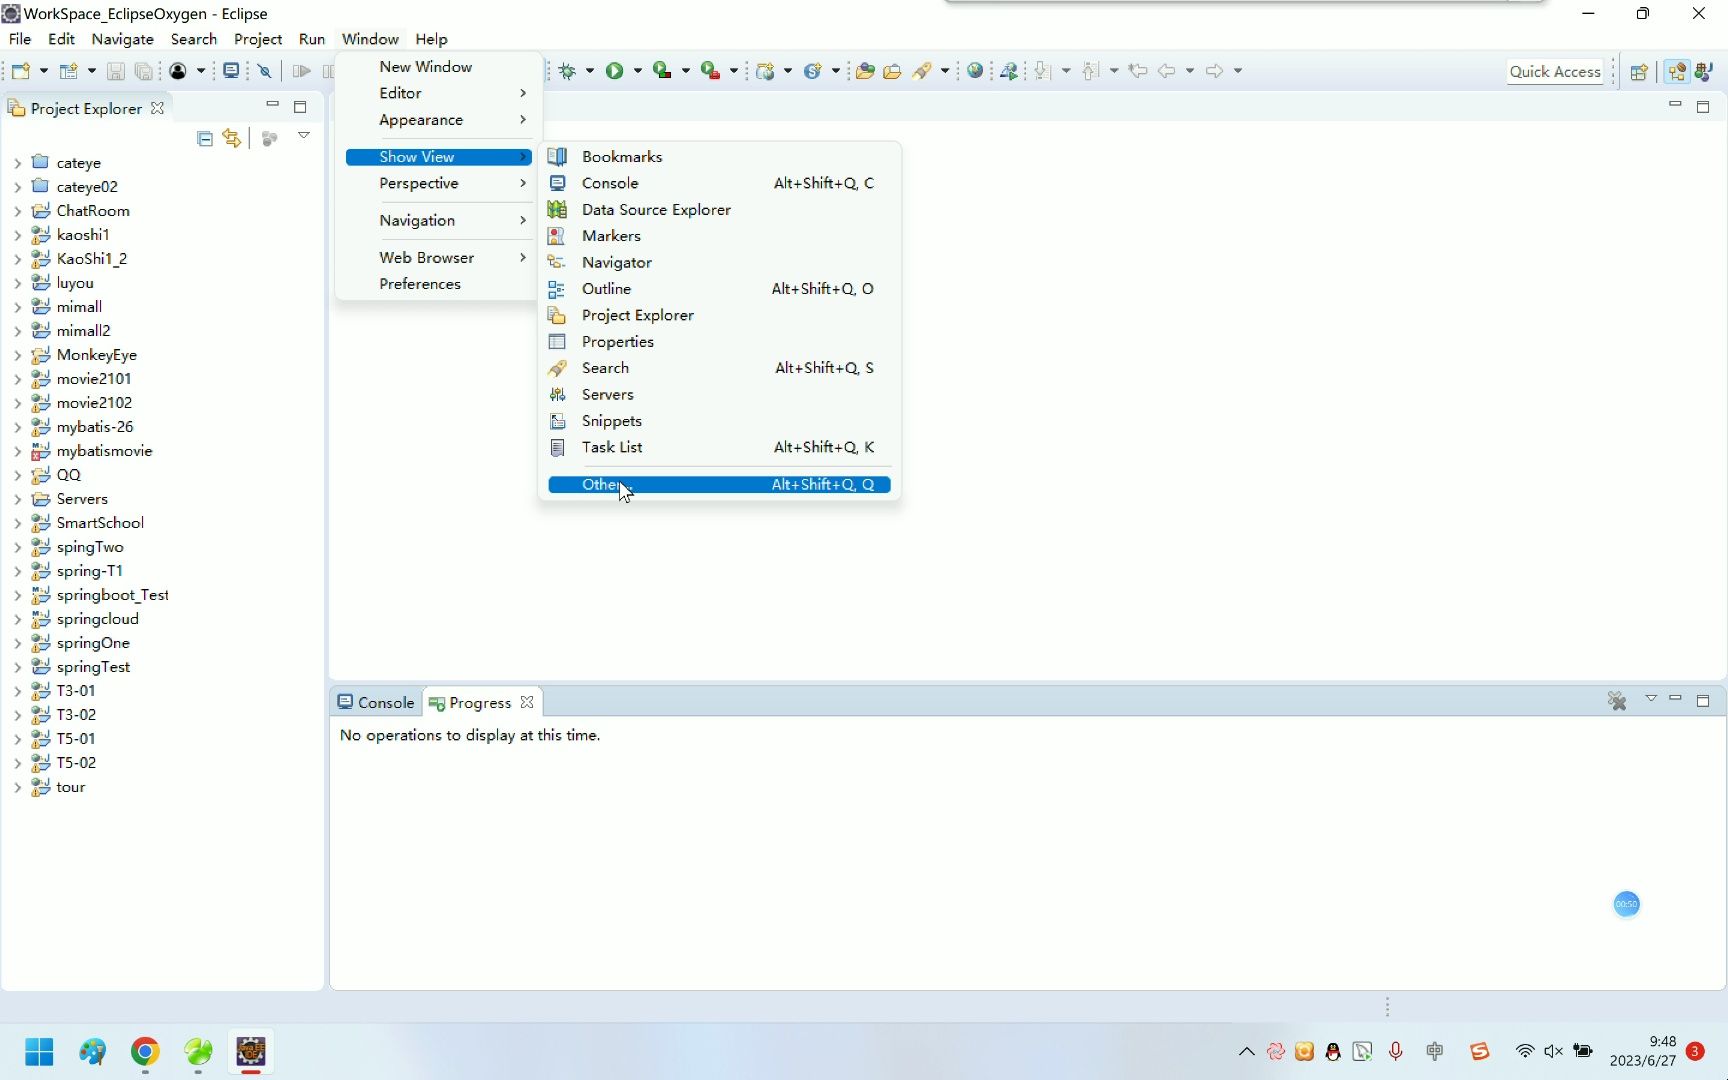Select Outline view entry
This screenshot has height=1080, width=1728.
click(x=719, y=289)
